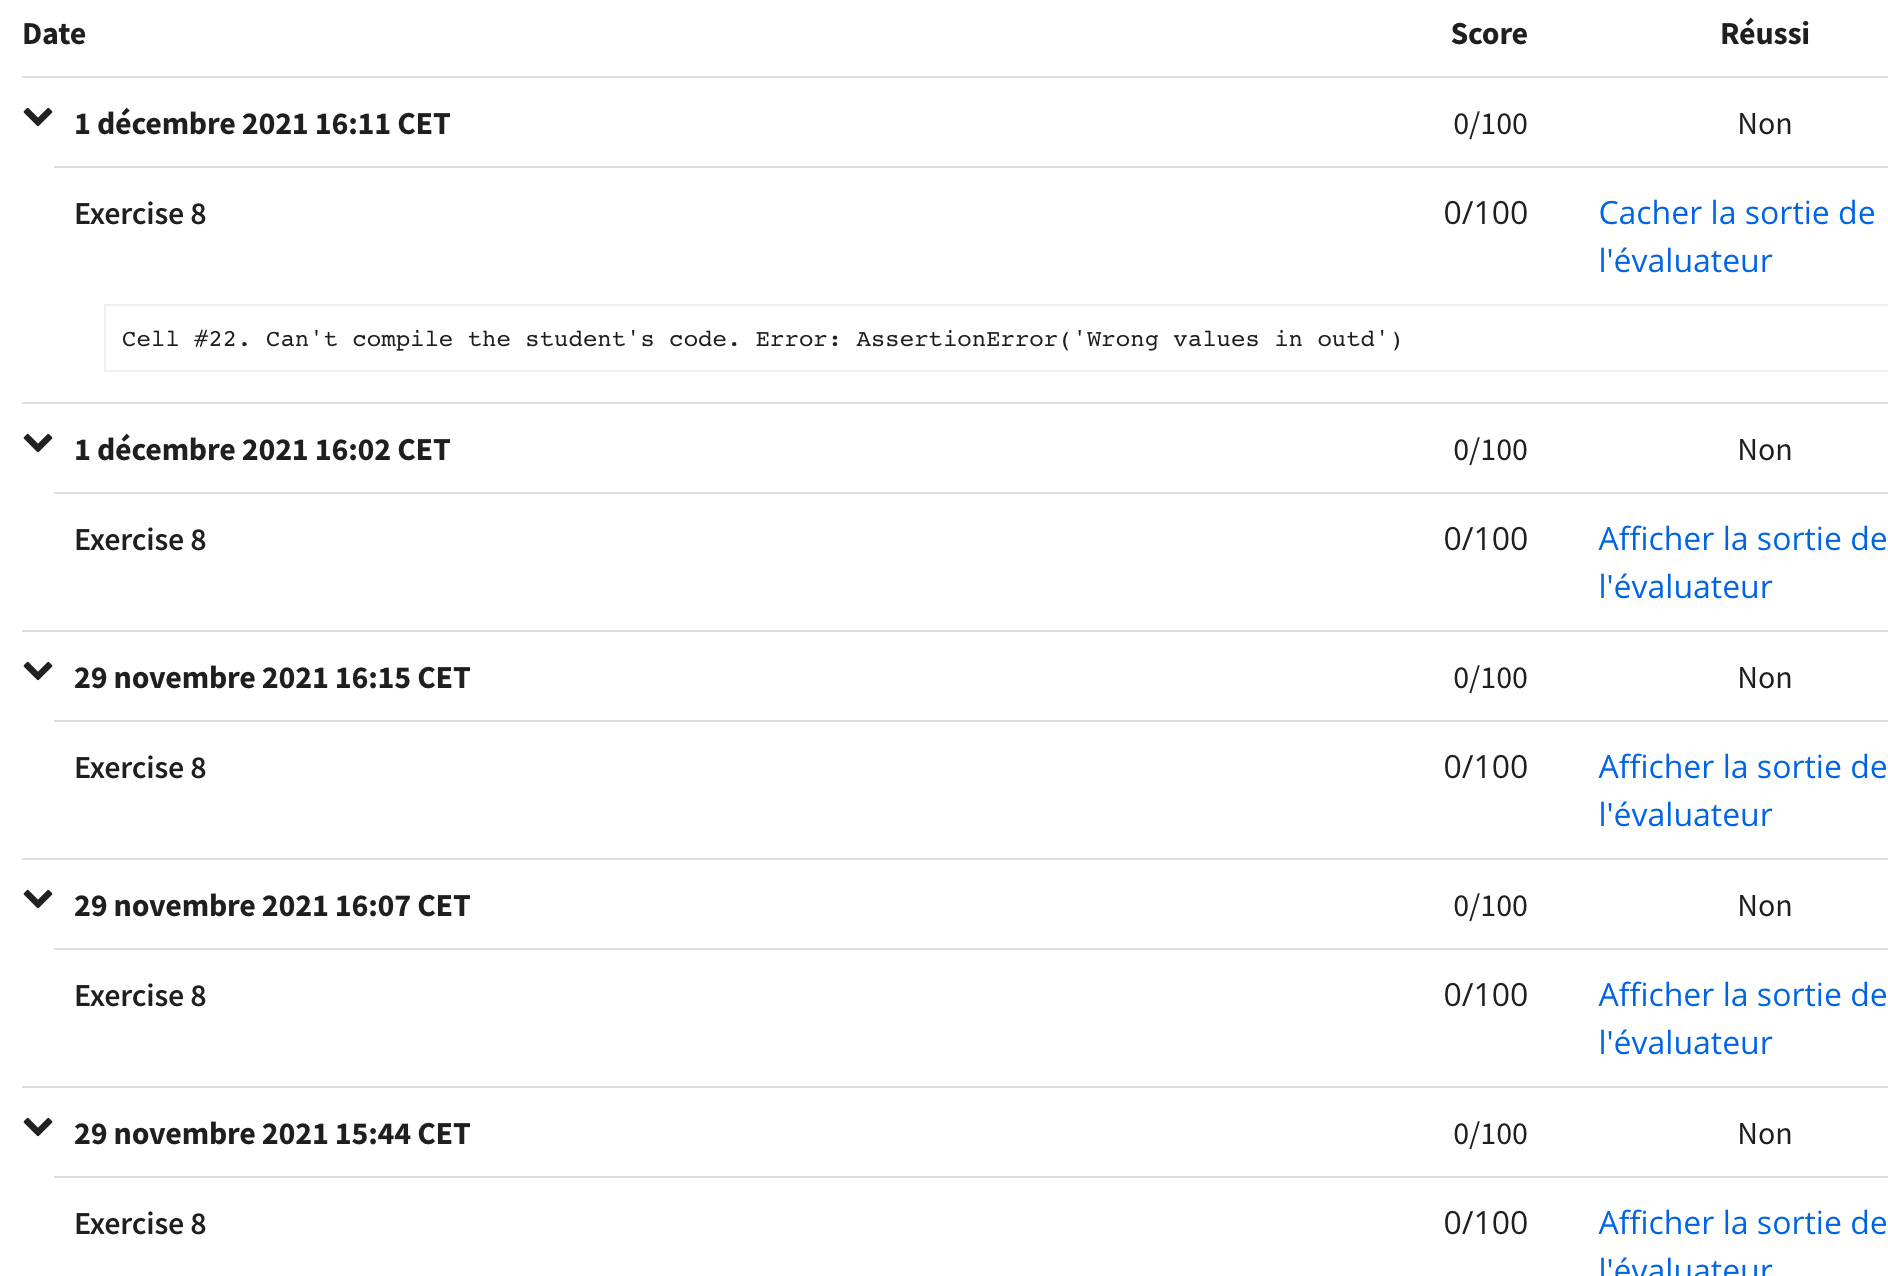Click the AssertionError grader output text box
The height and width of the screenshot is (1276, 1888).
[x=760, y=339]
